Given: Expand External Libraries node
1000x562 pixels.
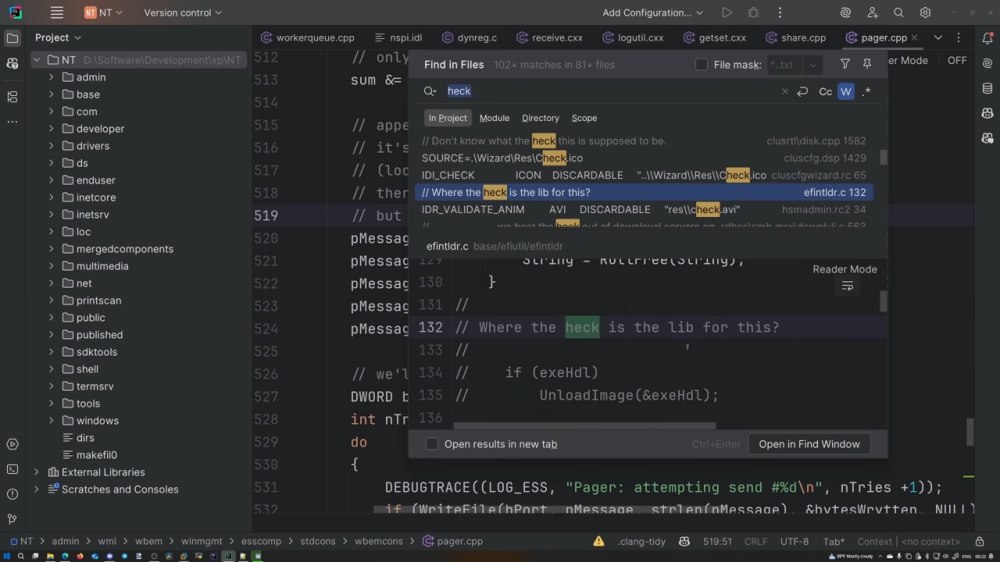Looking at the screenshot, I should [x=36, y=472].
